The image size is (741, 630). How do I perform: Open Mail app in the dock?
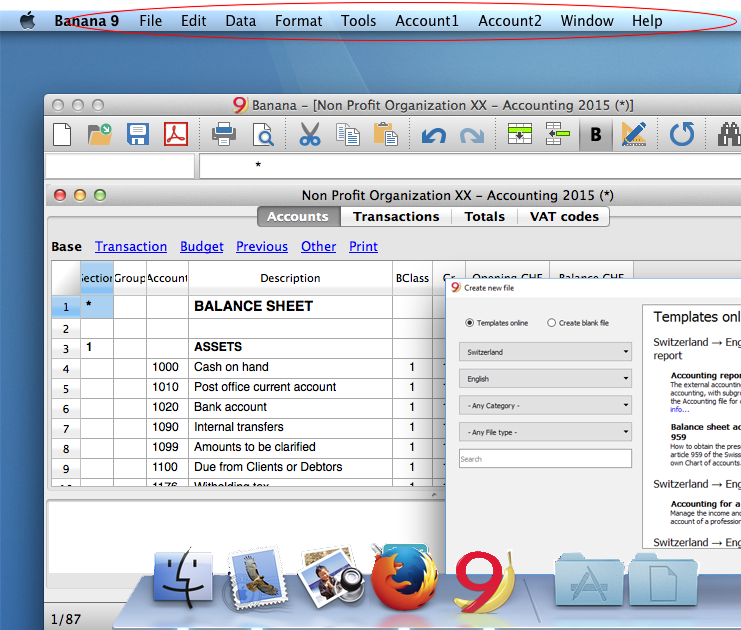coord(257,580)
